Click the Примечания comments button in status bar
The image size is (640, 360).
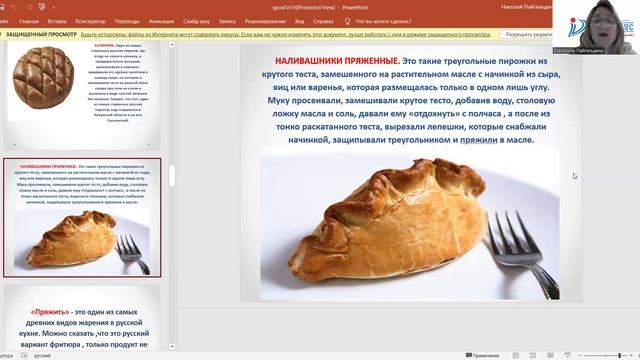[x=482, y=356]
